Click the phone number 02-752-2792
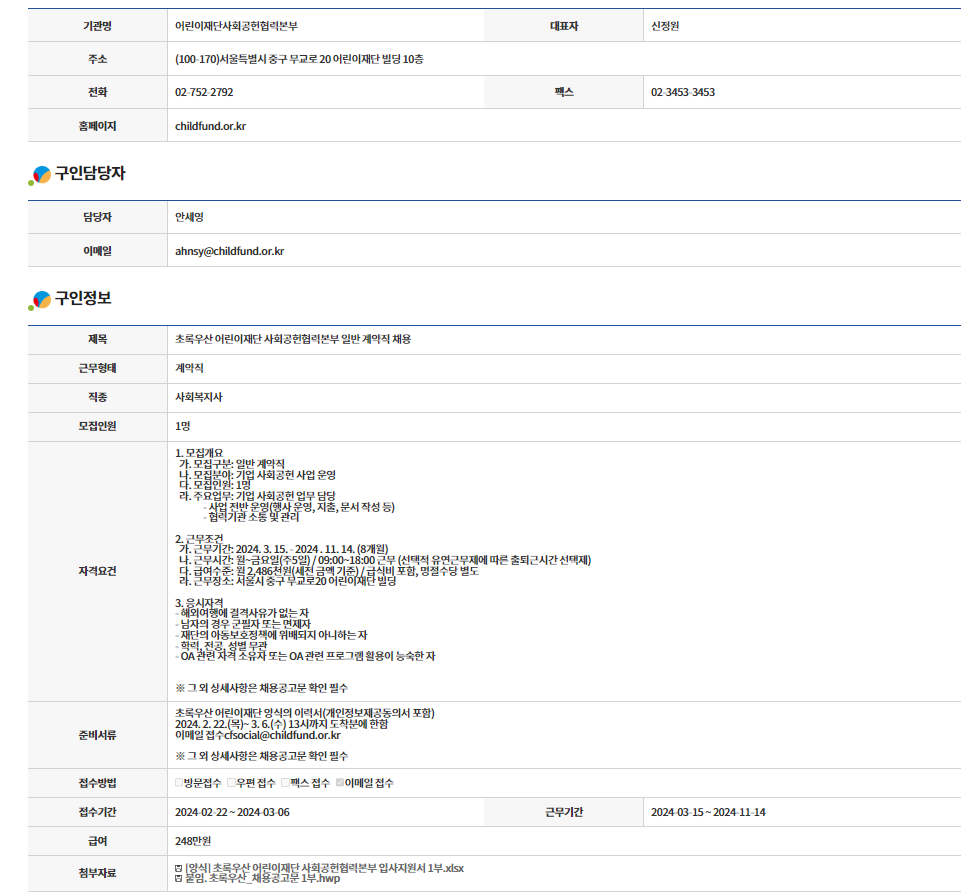The width and height of the screenshot is (970, 893). pyautogui.click(x=204, y=92)
